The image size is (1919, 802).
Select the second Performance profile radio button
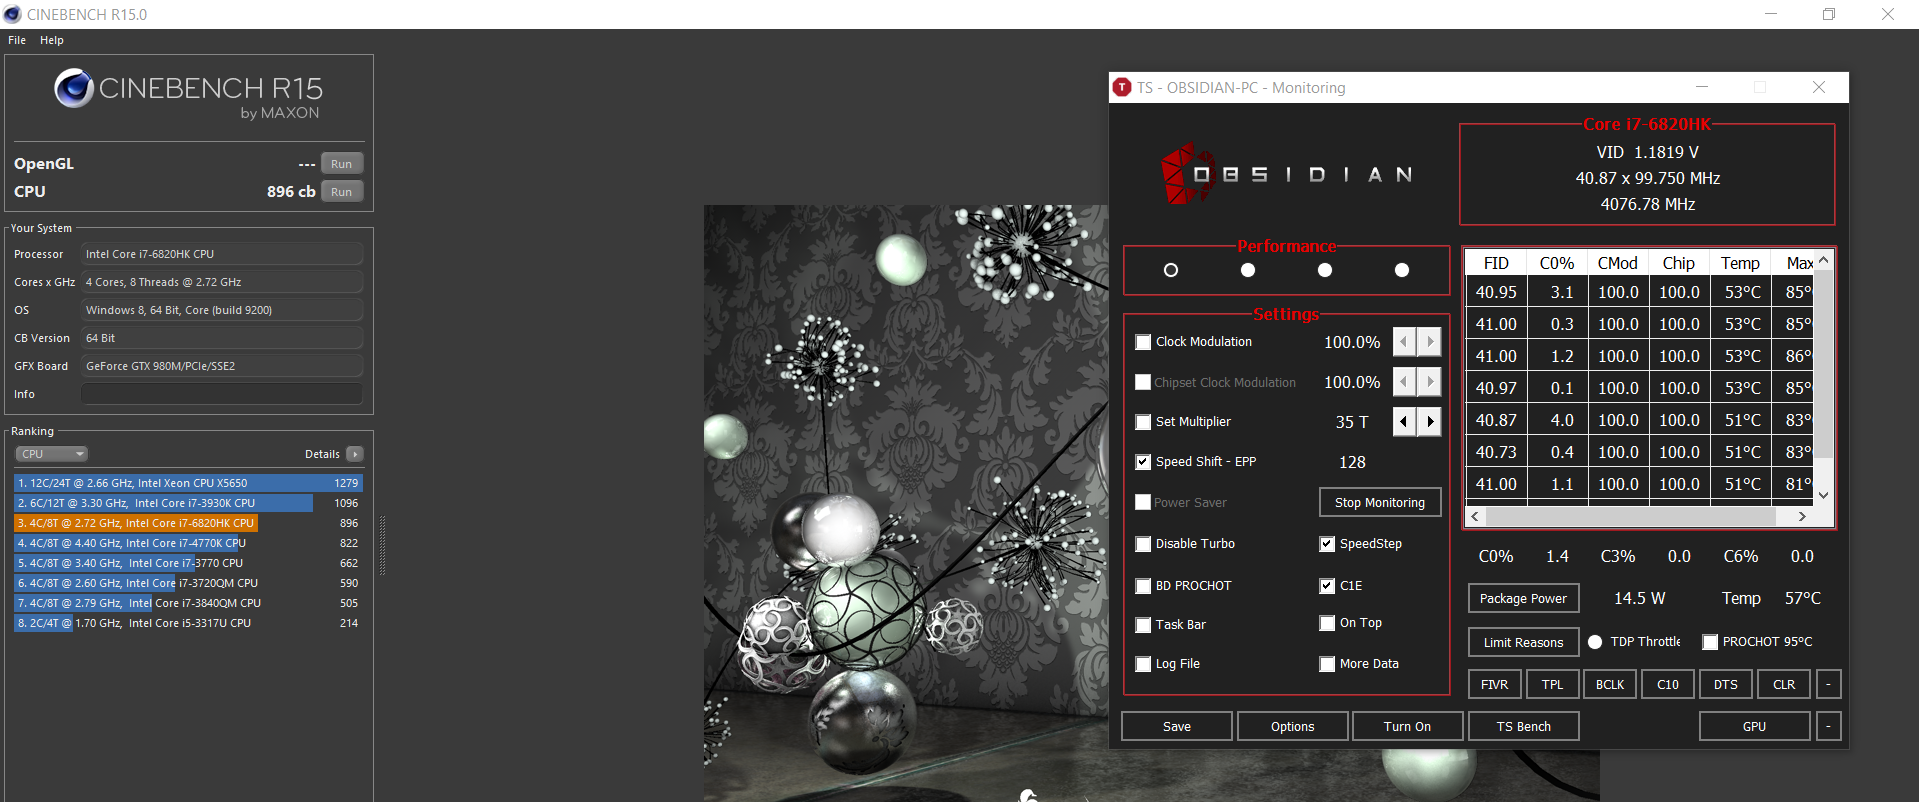[1248, 270]
